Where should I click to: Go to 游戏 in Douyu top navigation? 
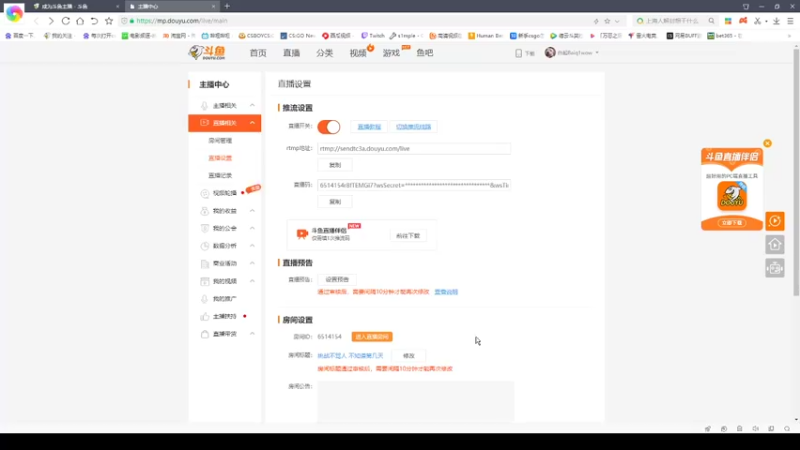391,53
